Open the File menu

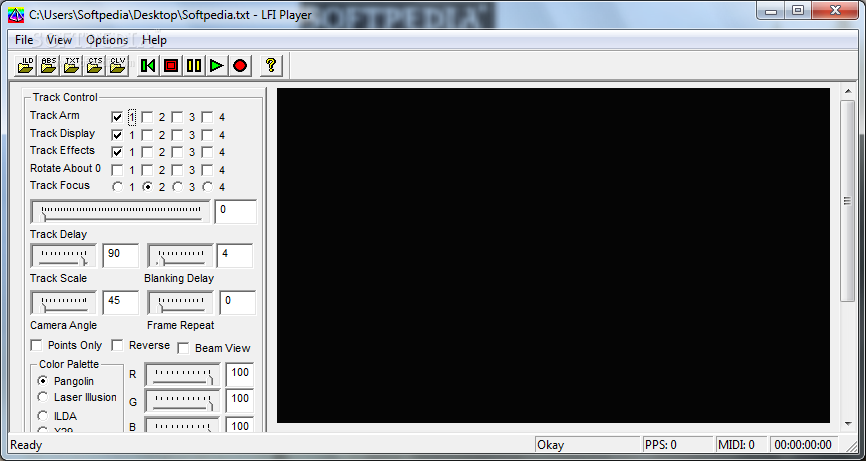[24, 40]
